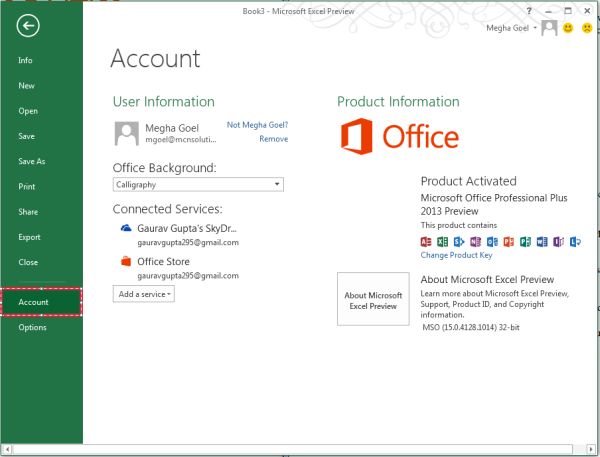600x457 pixels.
Task: Open the Save As menu item
Action: click(32, 161)
